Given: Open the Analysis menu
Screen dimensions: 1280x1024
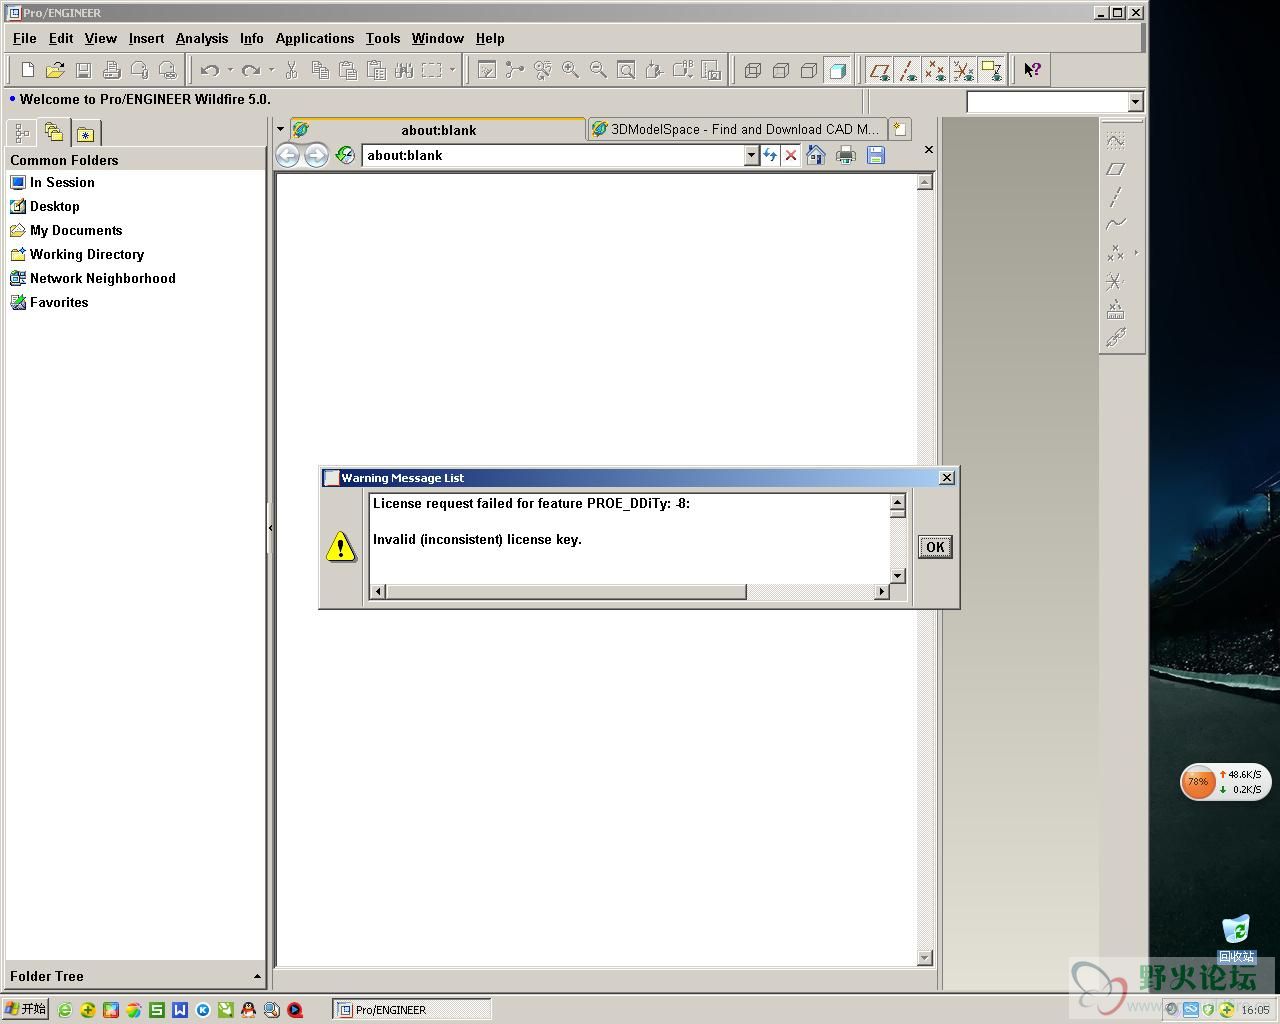Looking at the screenshot, I should click(x=202, y=38).
